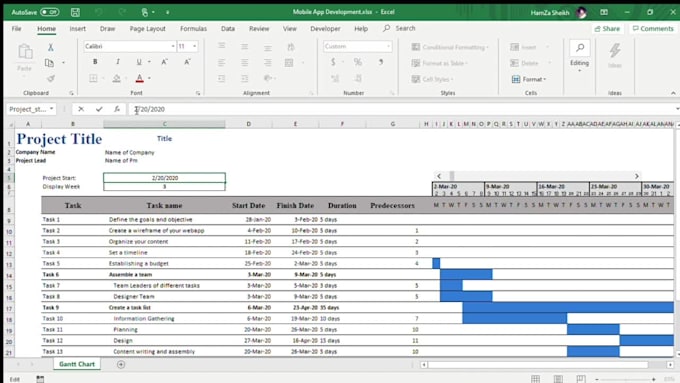
Task: Add a new sheet with plus icon
Action: point(121,365)
